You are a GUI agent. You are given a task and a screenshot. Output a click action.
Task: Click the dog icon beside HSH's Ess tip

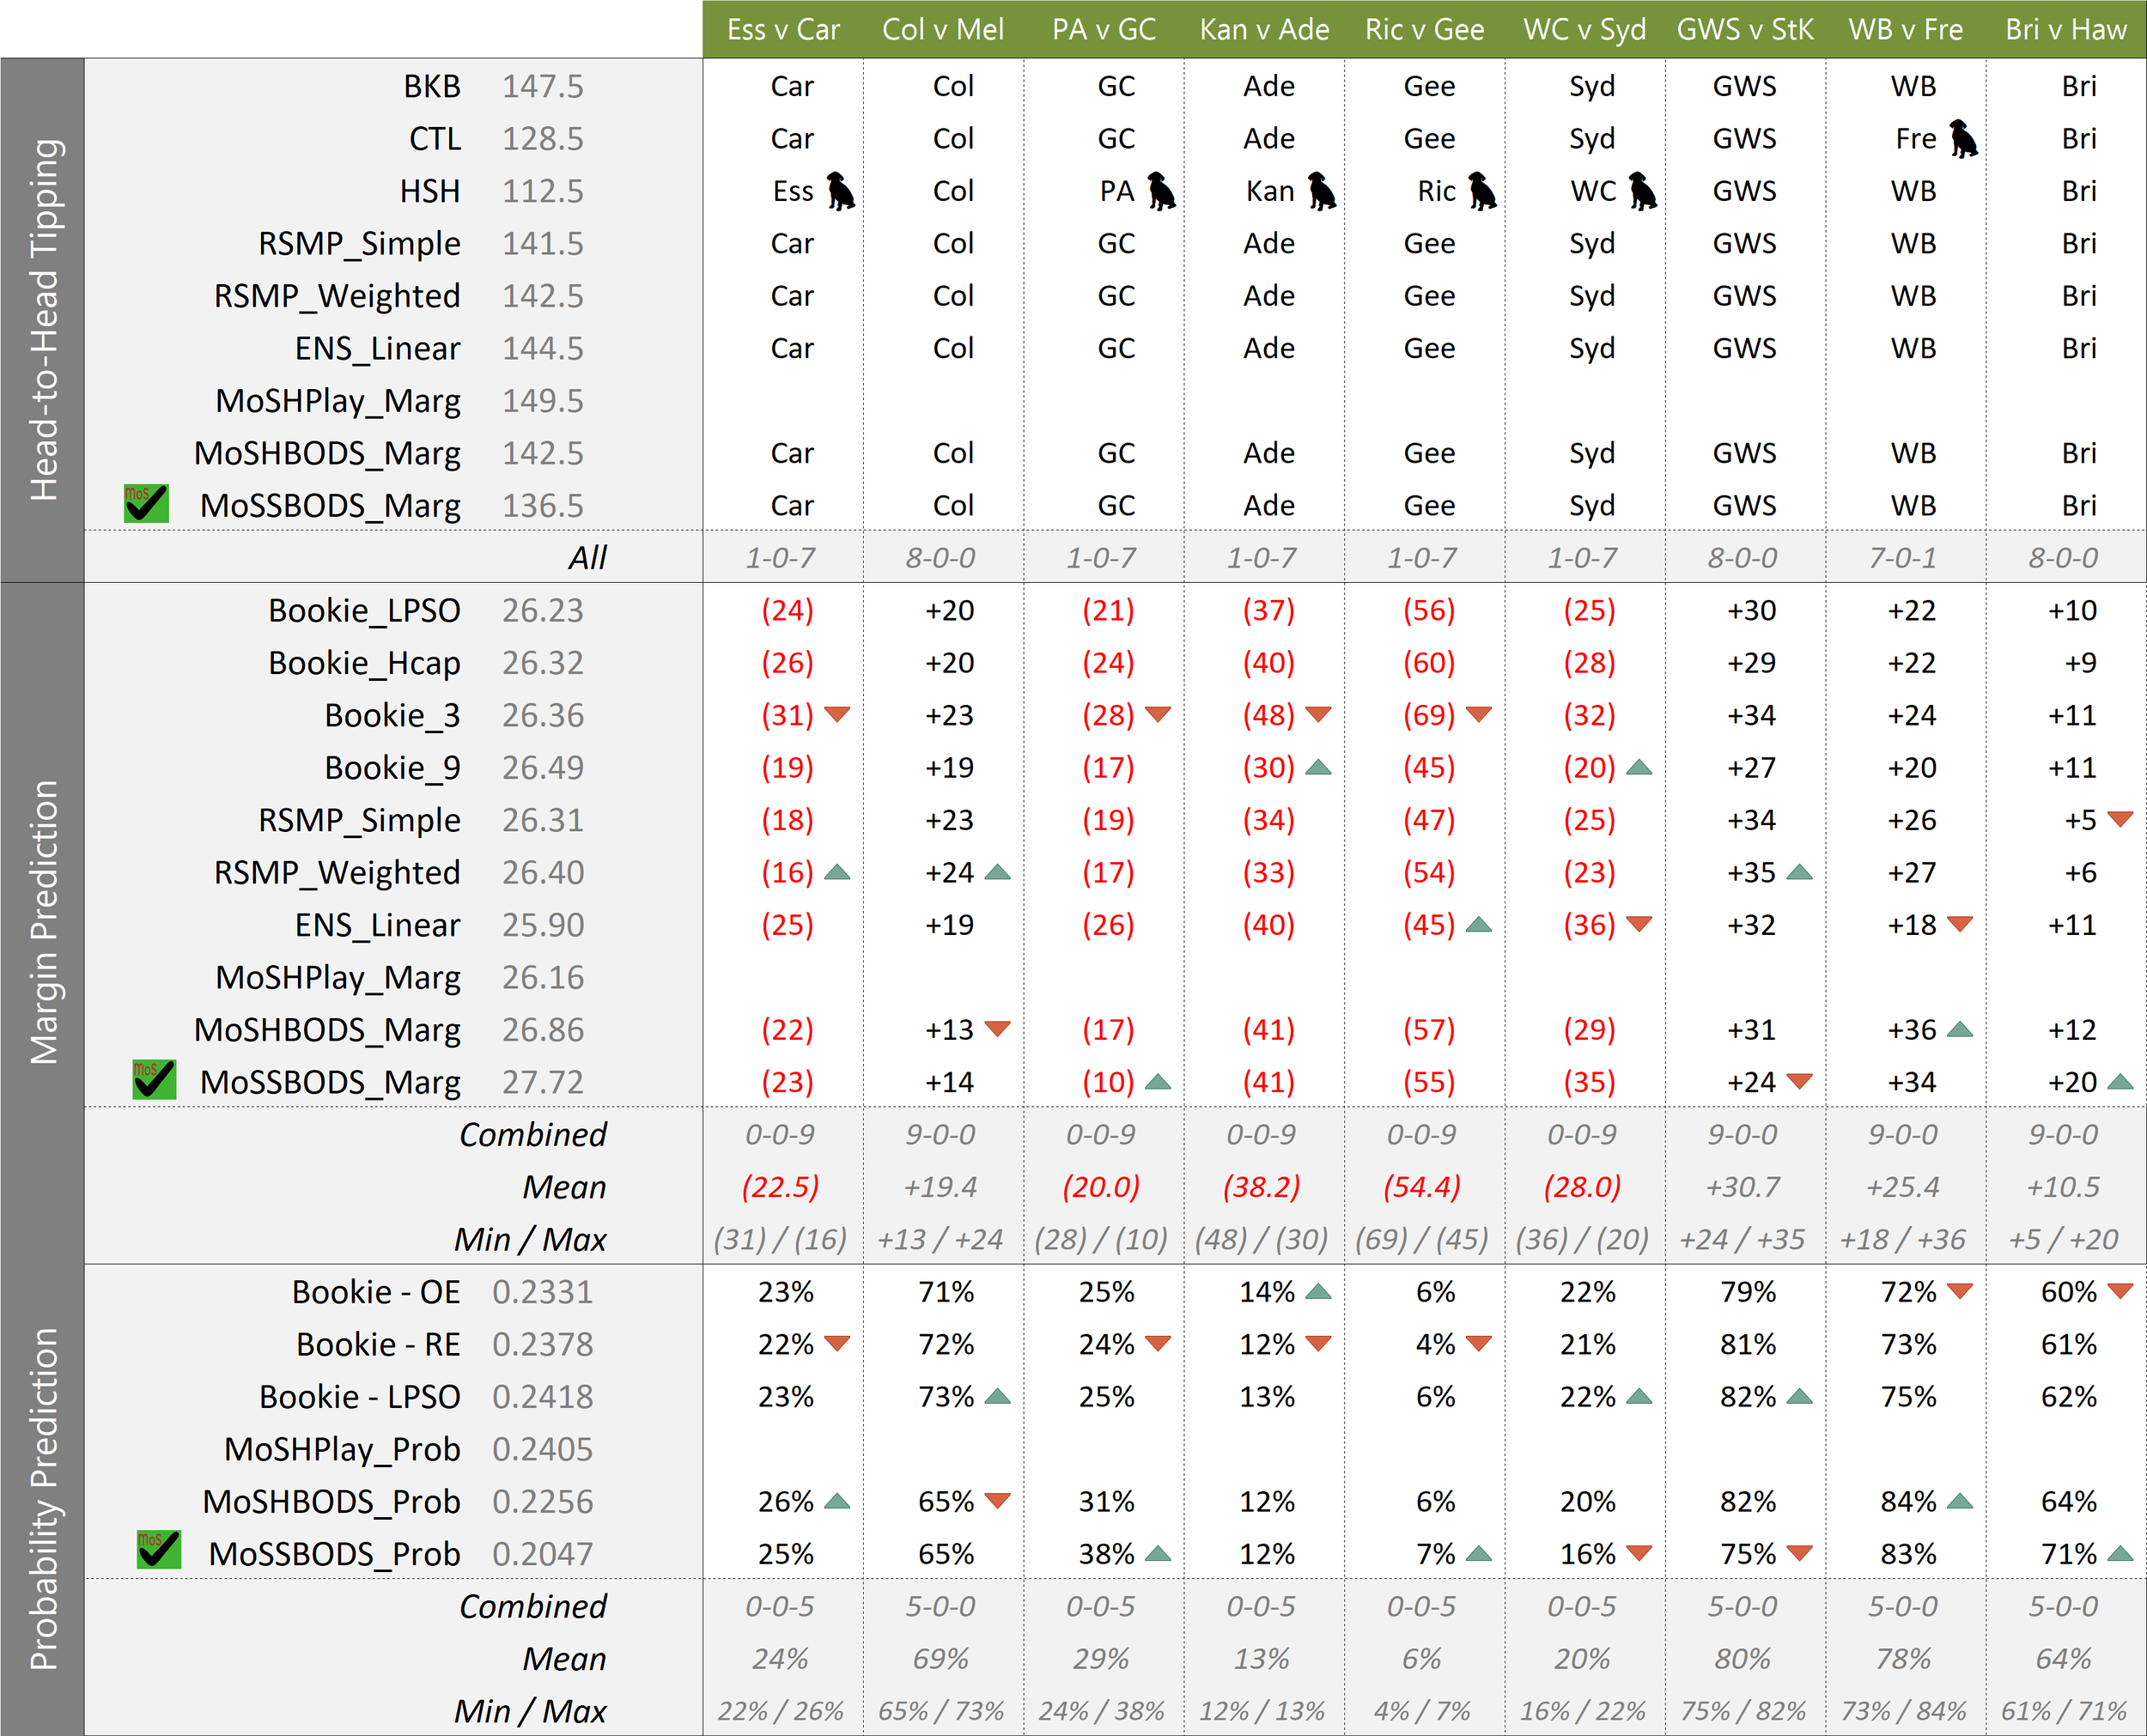(x=841, y=191)
